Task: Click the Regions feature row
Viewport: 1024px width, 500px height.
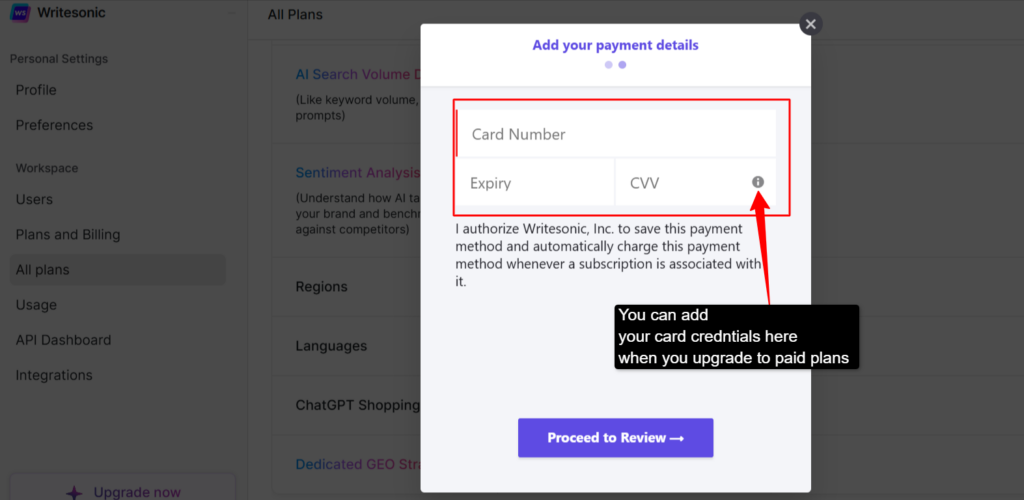Action: [x=347, y=287]
